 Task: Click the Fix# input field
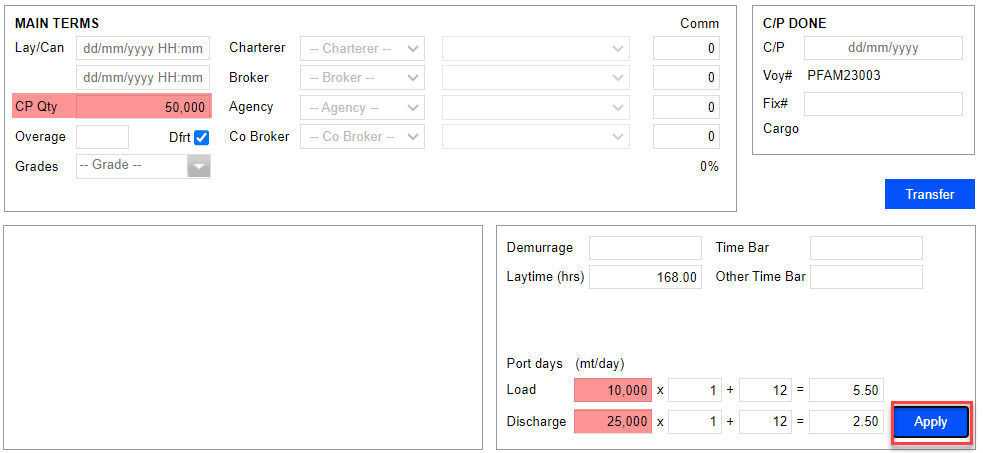882,104
